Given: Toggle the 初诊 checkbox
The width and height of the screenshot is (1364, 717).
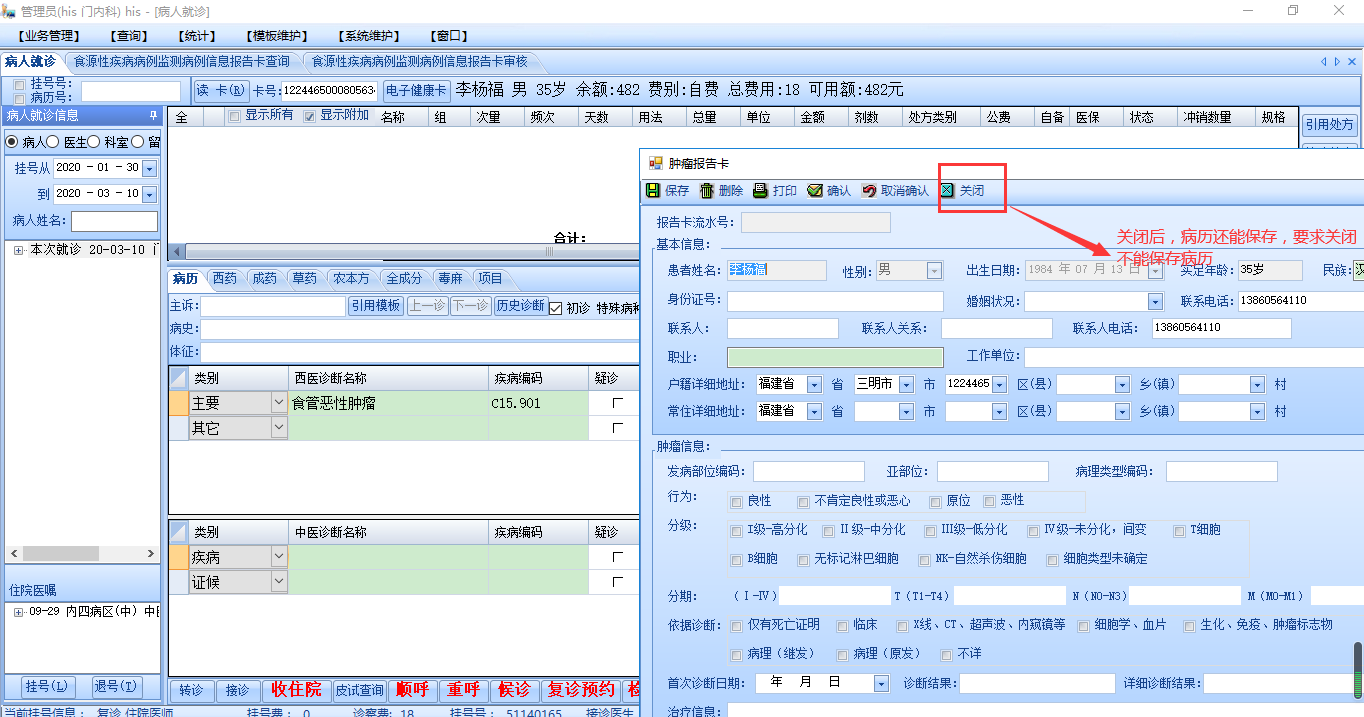Looking at the screenshot, I should [556, 308].
